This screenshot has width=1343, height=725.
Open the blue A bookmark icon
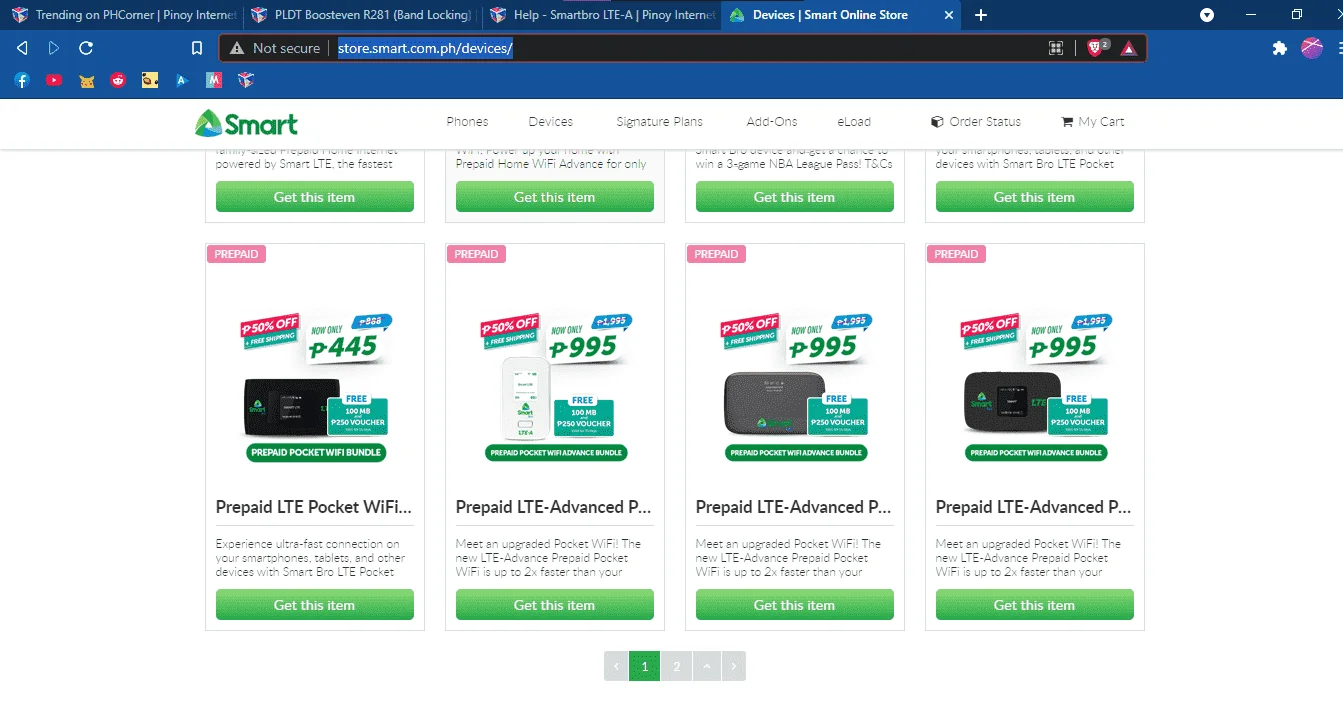[x=182, y=80]
